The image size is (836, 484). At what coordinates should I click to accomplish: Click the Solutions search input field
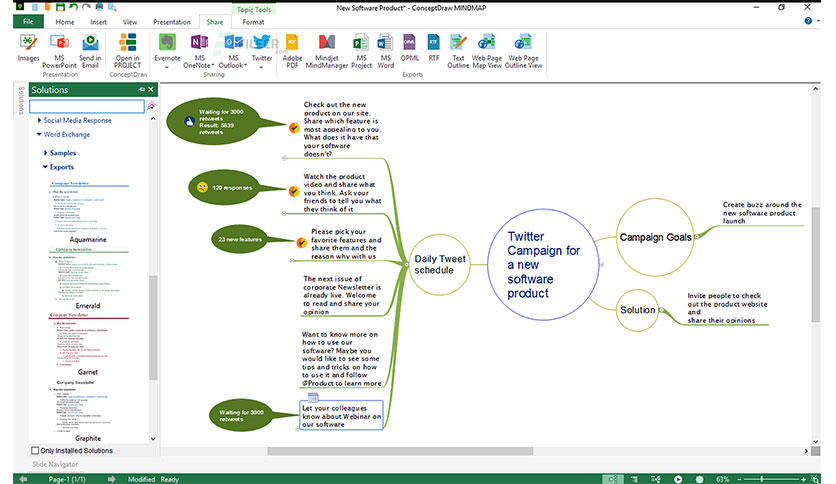point(87,106)
